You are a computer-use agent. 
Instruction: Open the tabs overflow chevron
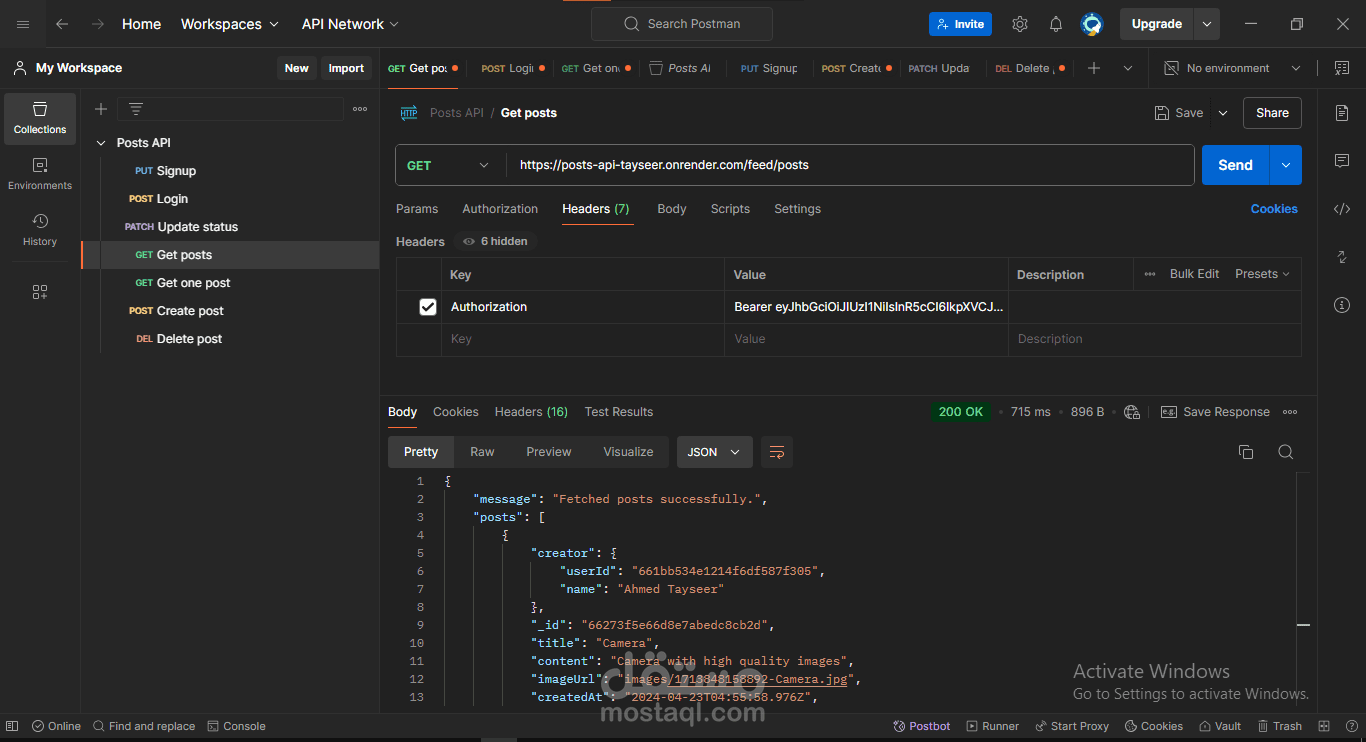coord(1128,68)
